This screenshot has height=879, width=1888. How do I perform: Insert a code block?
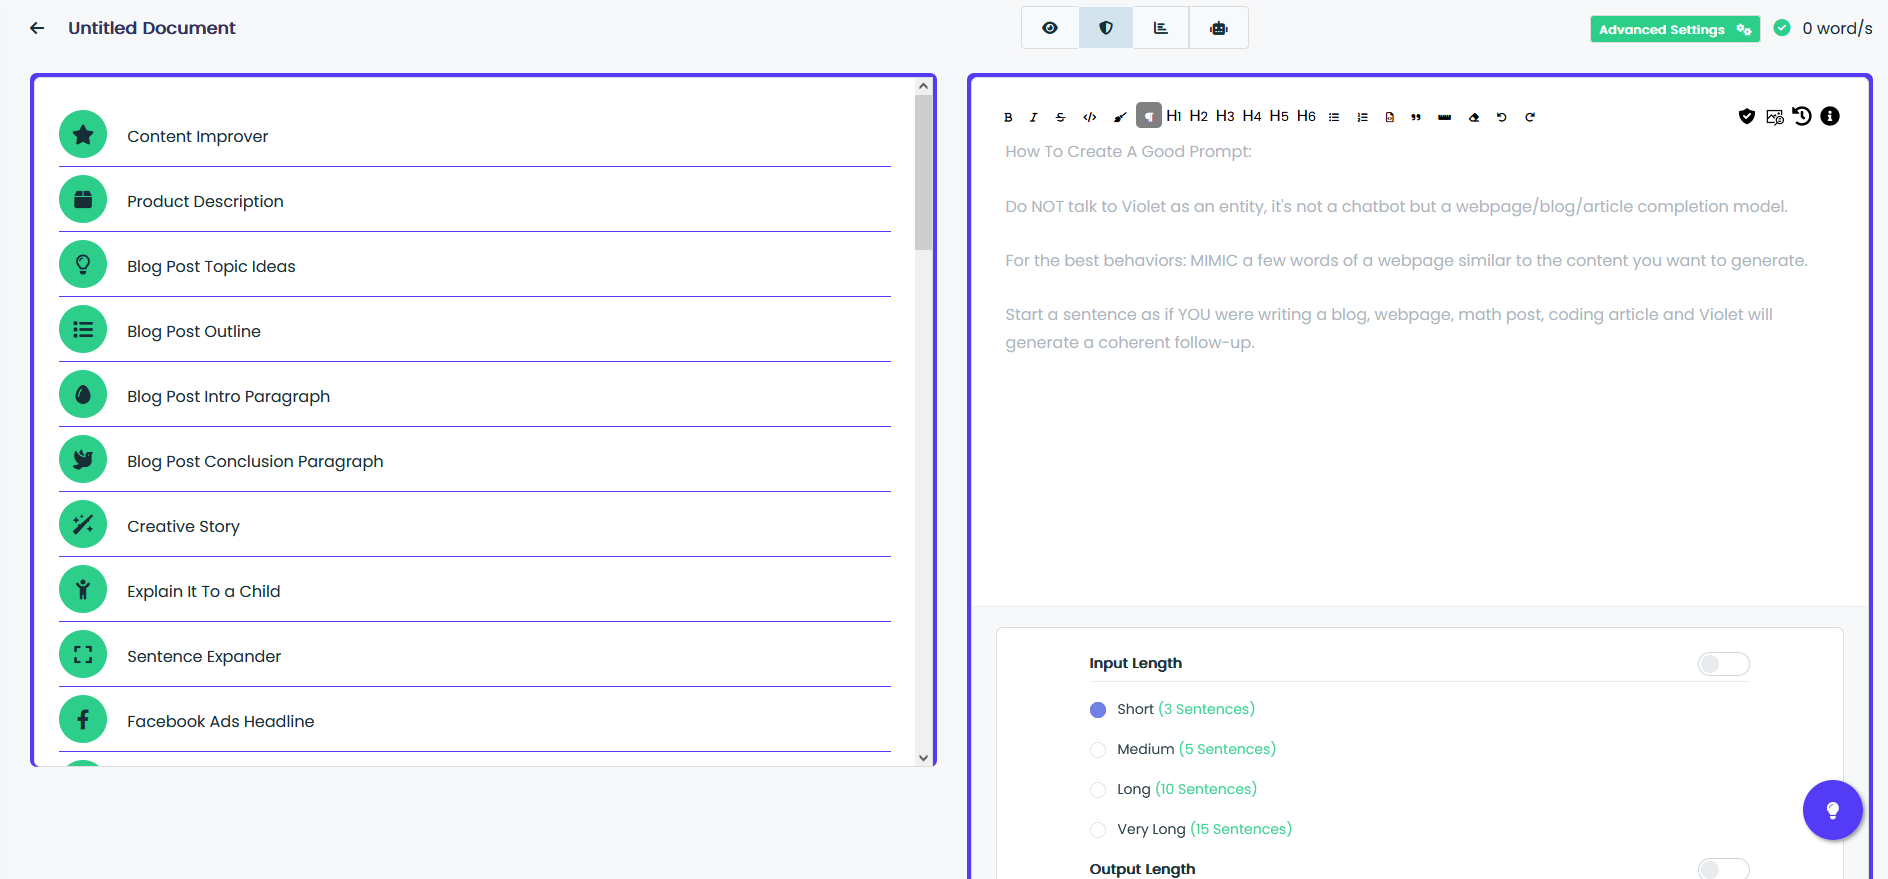(x=1390, y=117)
